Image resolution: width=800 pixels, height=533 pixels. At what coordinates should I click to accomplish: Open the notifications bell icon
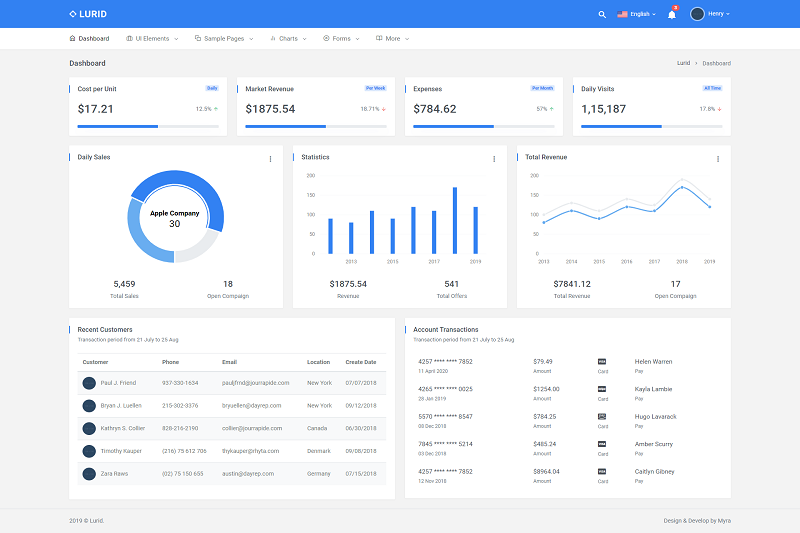672,14
